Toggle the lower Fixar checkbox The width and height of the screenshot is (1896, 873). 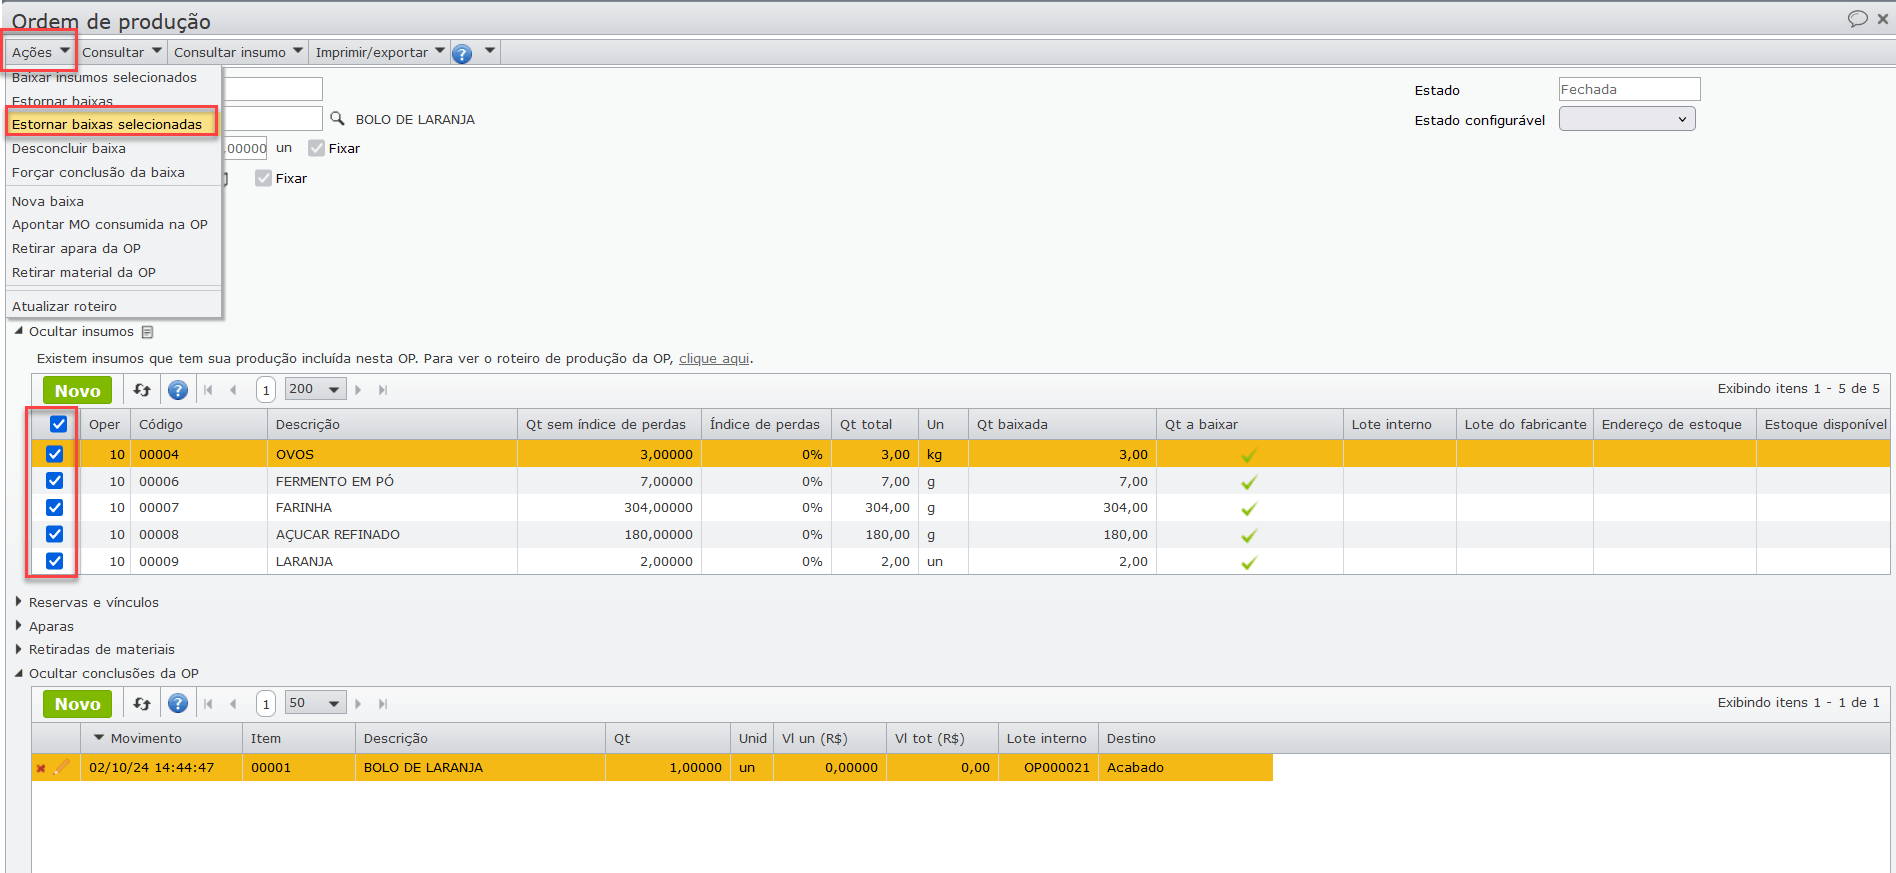coord(263,178)
